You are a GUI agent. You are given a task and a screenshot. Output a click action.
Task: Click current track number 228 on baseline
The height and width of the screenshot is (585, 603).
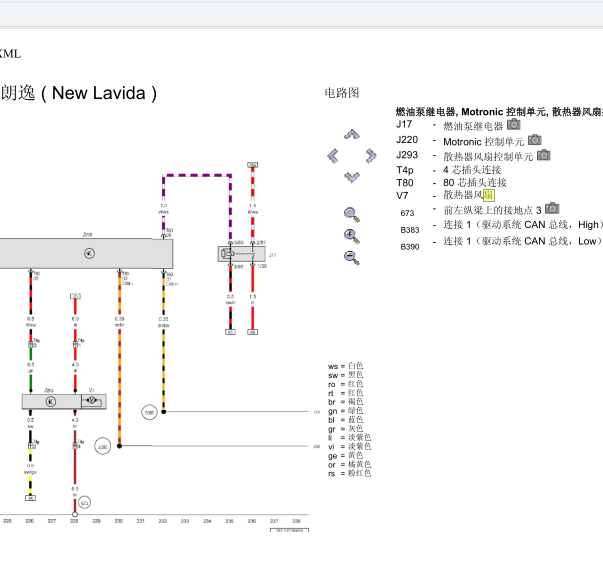tap(74, 521)
